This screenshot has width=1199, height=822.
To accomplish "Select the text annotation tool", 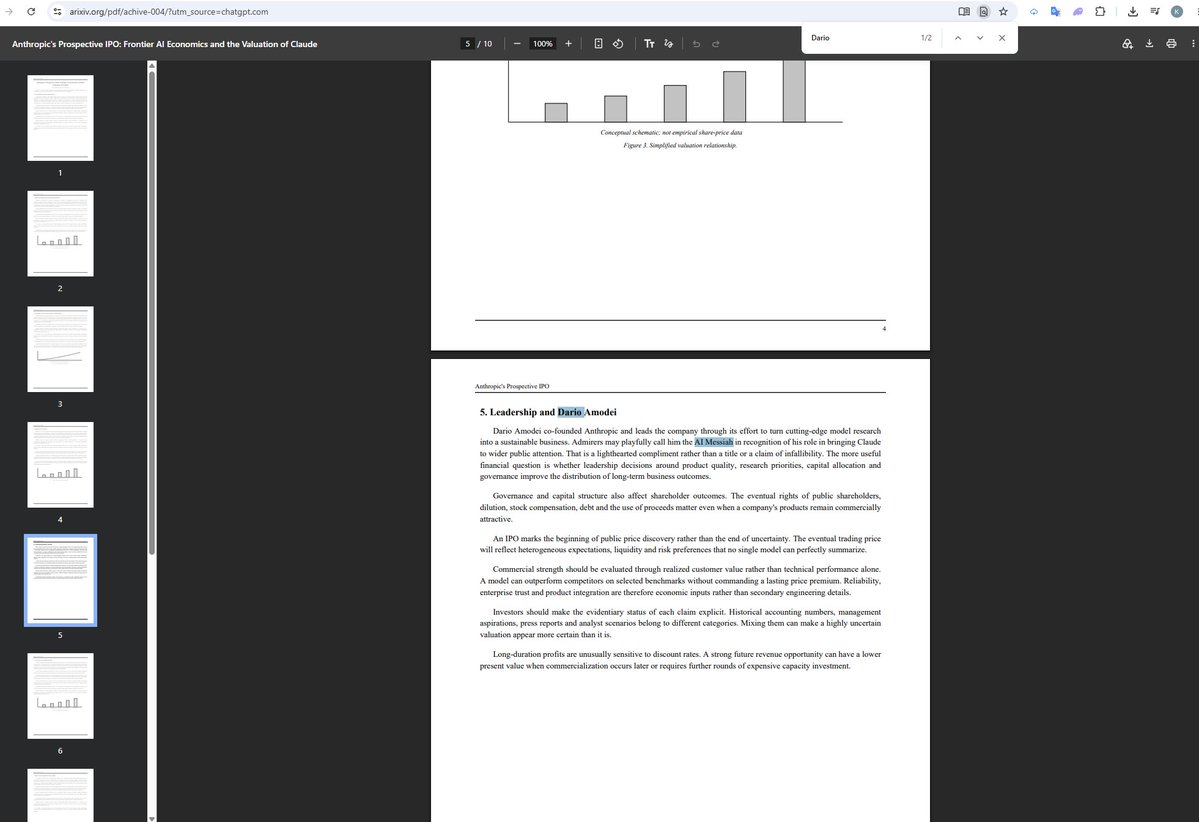I will click(x=649, y=44).
